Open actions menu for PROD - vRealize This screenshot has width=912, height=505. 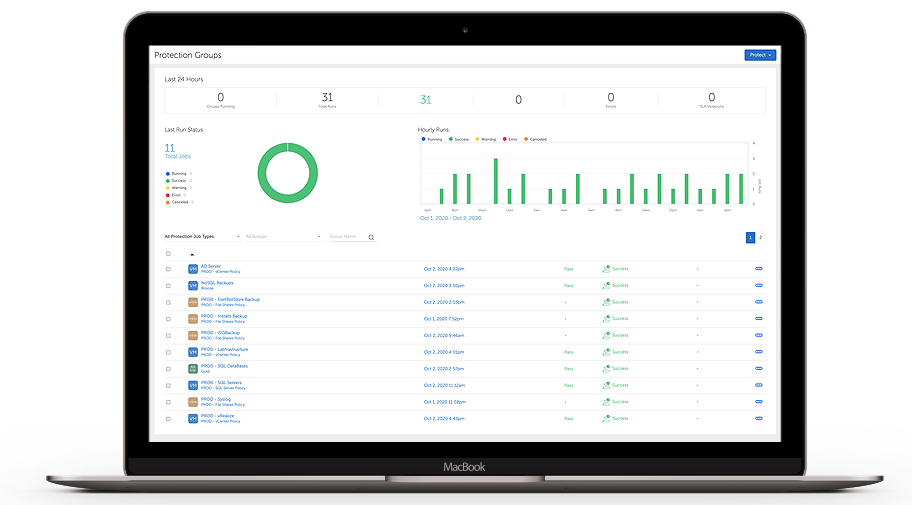758,418
